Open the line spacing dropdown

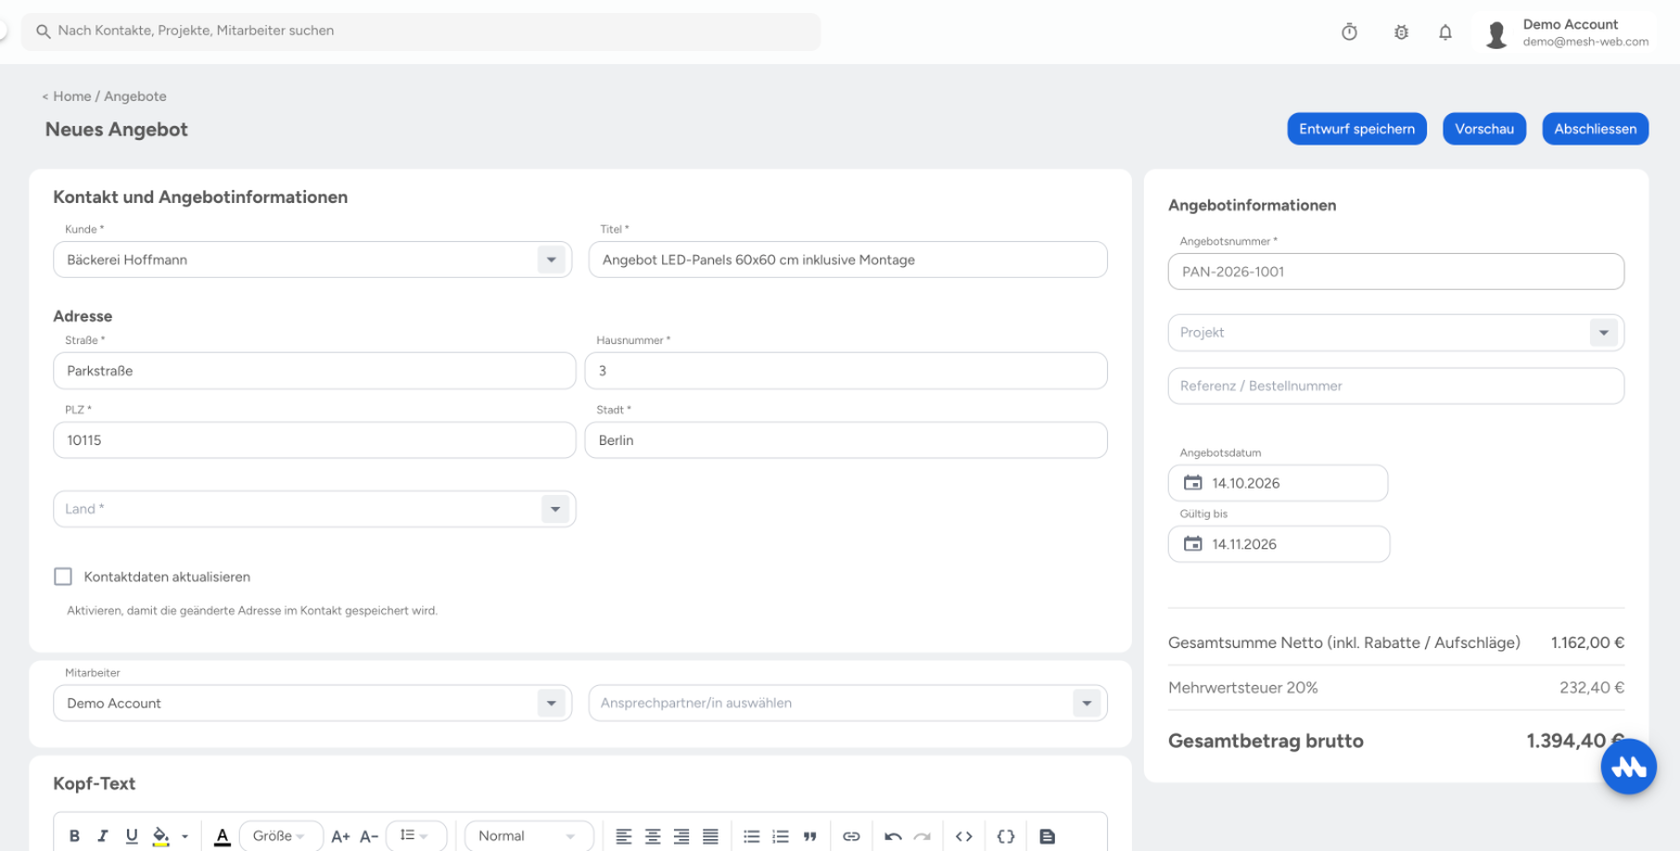click(x=415, y=836)
